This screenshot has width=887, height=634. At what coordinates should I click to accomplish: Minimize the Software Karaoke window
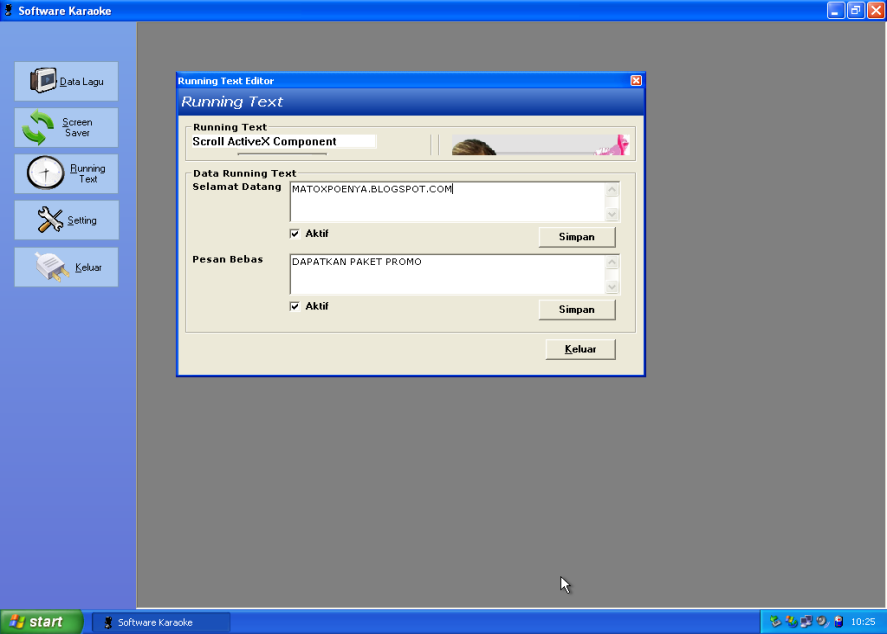coord(836,11)
